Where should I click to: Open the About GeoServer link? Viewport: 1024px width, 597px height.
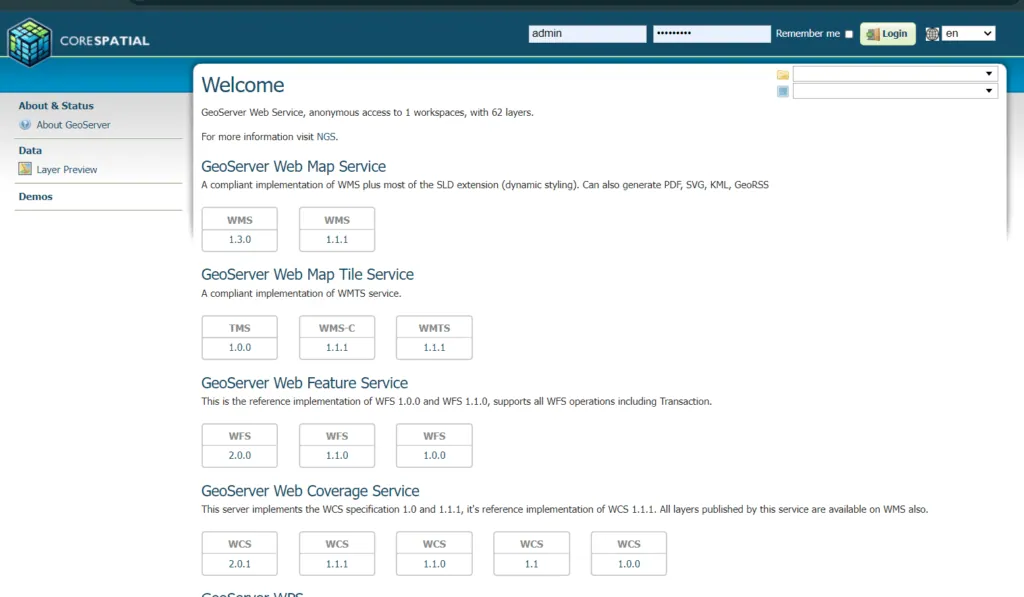[x=73, y=125]
